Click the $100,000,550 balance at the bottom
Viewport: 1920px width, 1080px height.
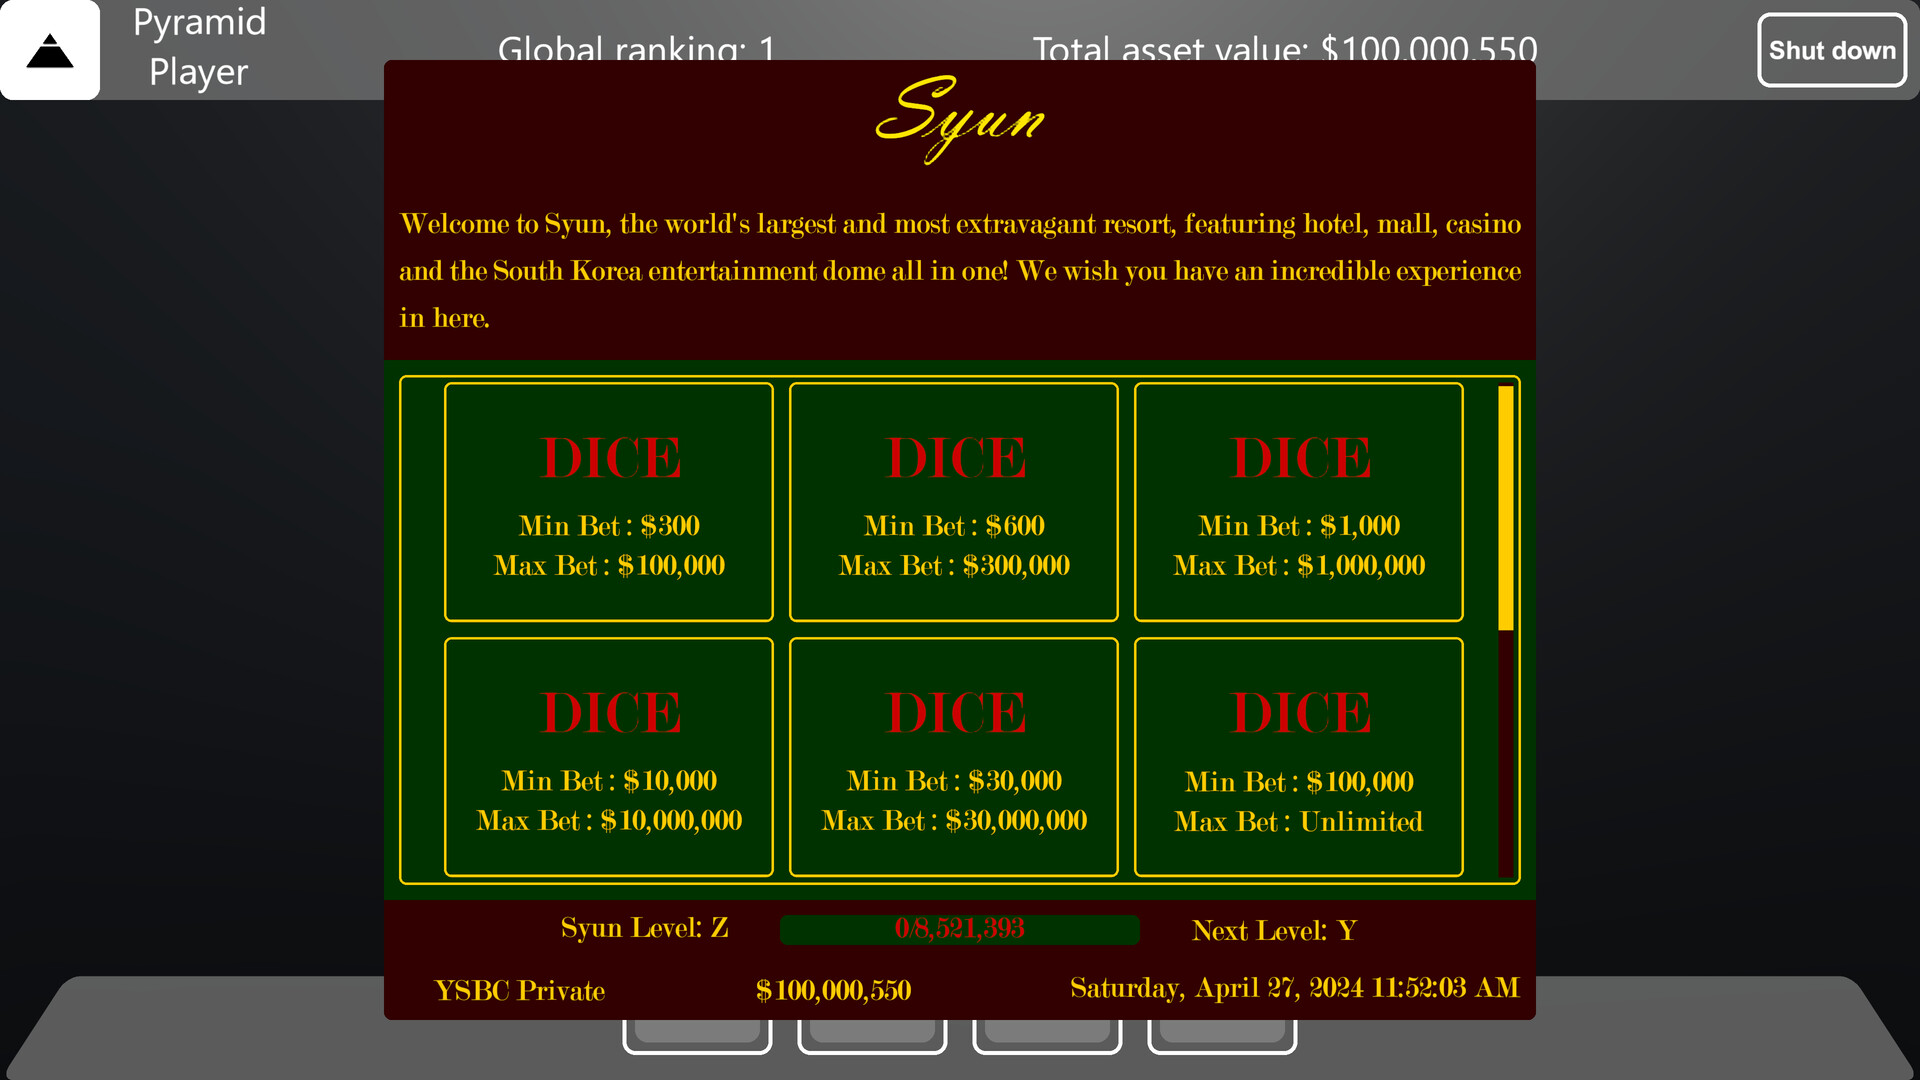tap(836, 990)
